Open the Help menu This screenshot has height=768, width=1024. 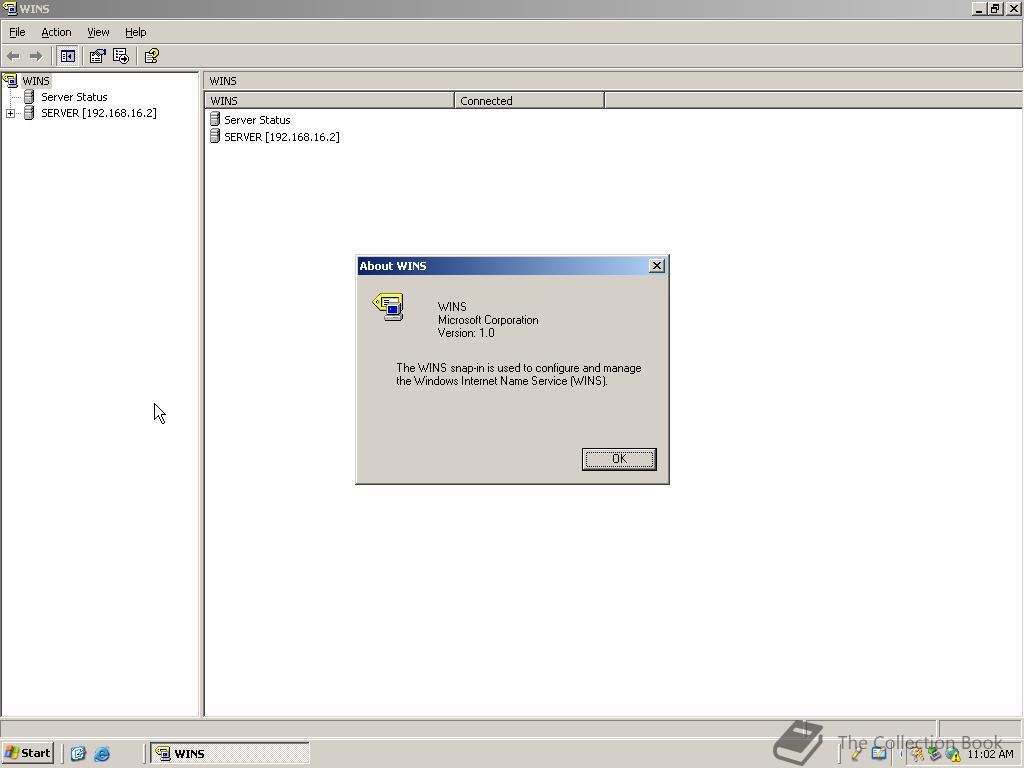(x=136, y=32)
